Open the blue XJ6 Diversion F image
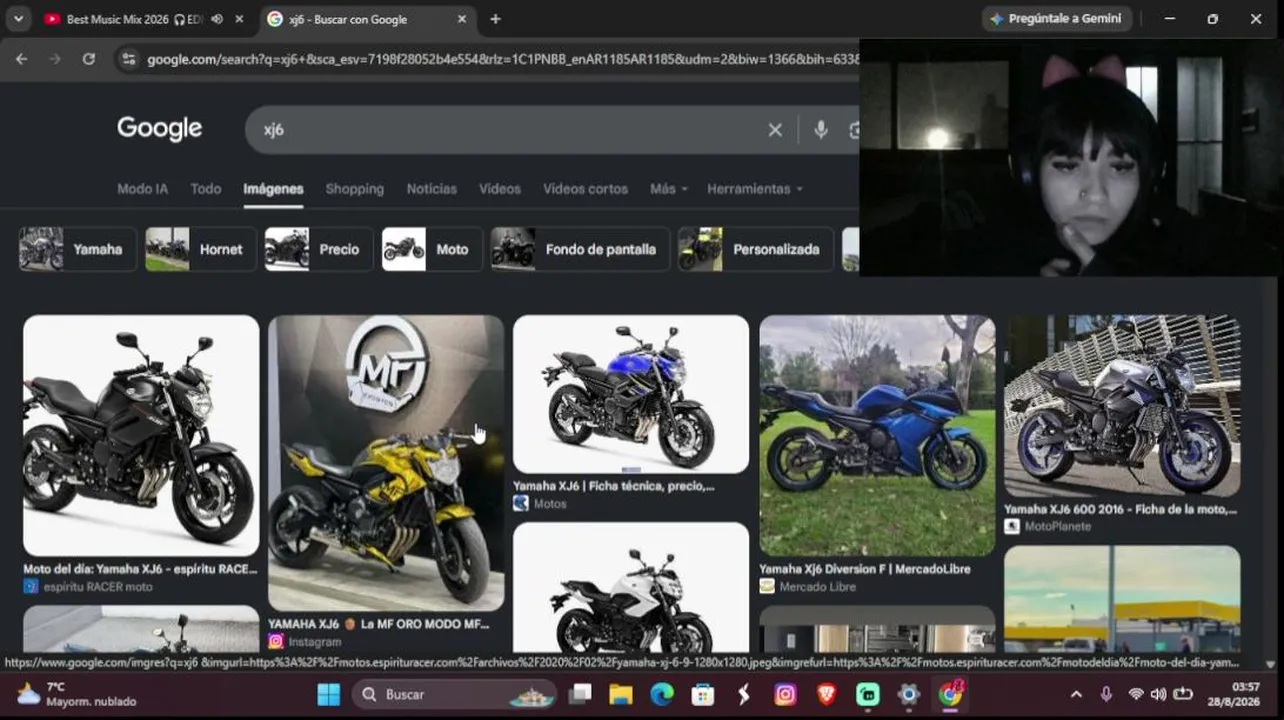This screenshot has width=1284, height=720. click(877, 435)
